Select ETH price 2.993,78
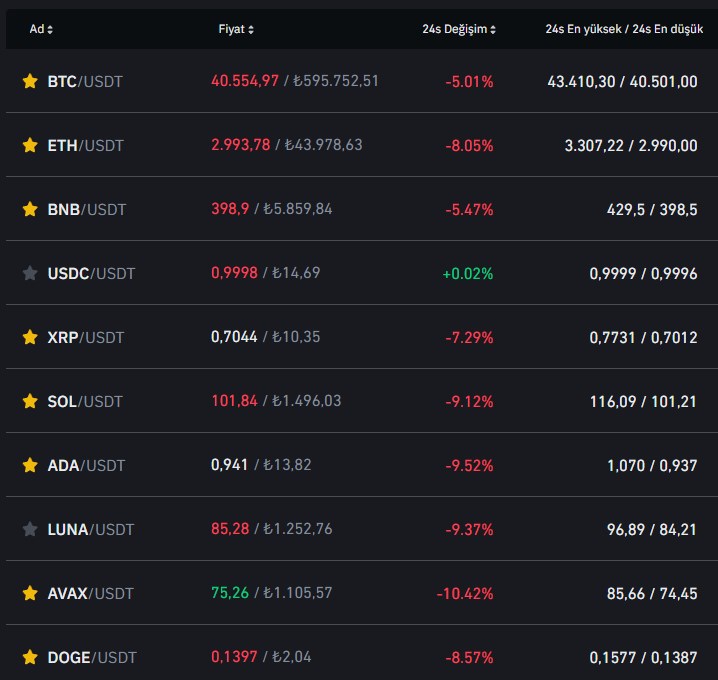 click(241, 145)
